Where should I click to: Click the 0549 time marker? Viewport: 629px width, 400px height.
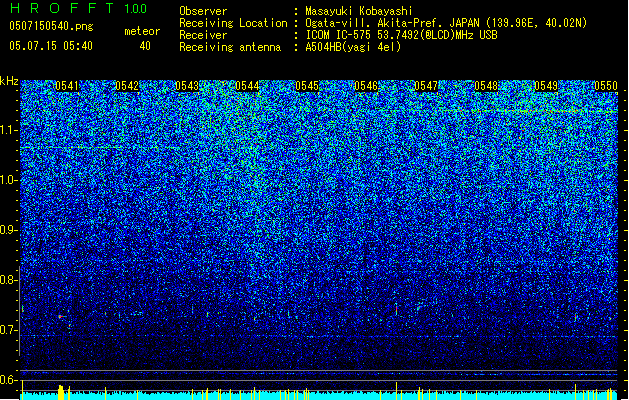pos(546,86)
